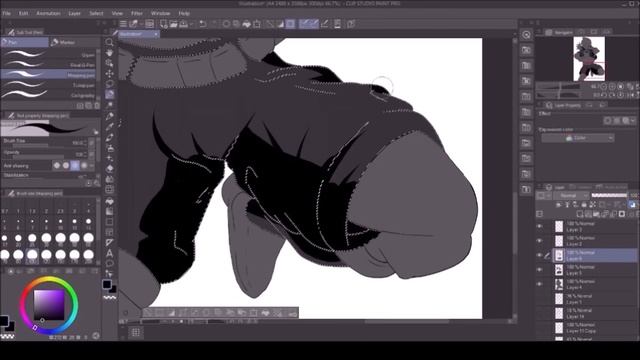Image resolution: width=640 pixels, height=360 pixels.
Task: Click the Redo arrow in toolbar
Action: 214,24
